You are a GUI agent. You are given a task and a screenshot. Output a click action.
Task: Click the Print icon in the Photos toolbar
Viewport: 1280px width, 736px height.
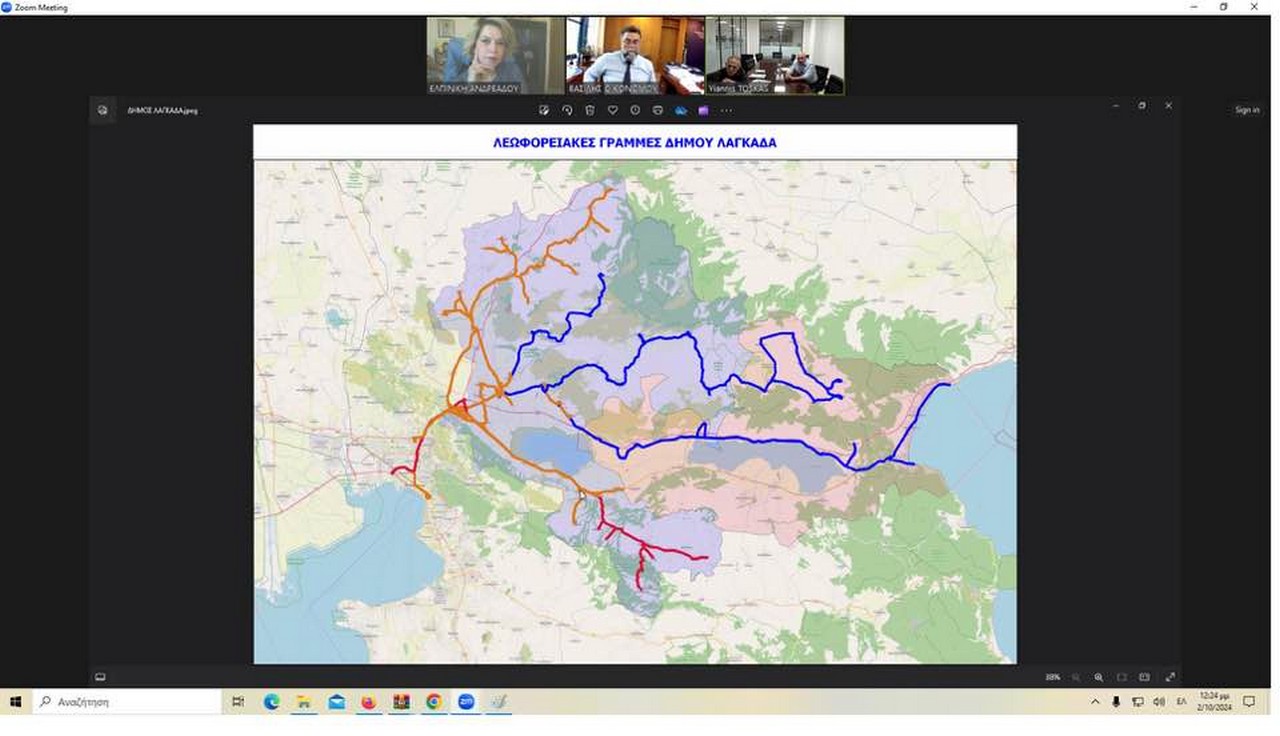click(658, 110)
